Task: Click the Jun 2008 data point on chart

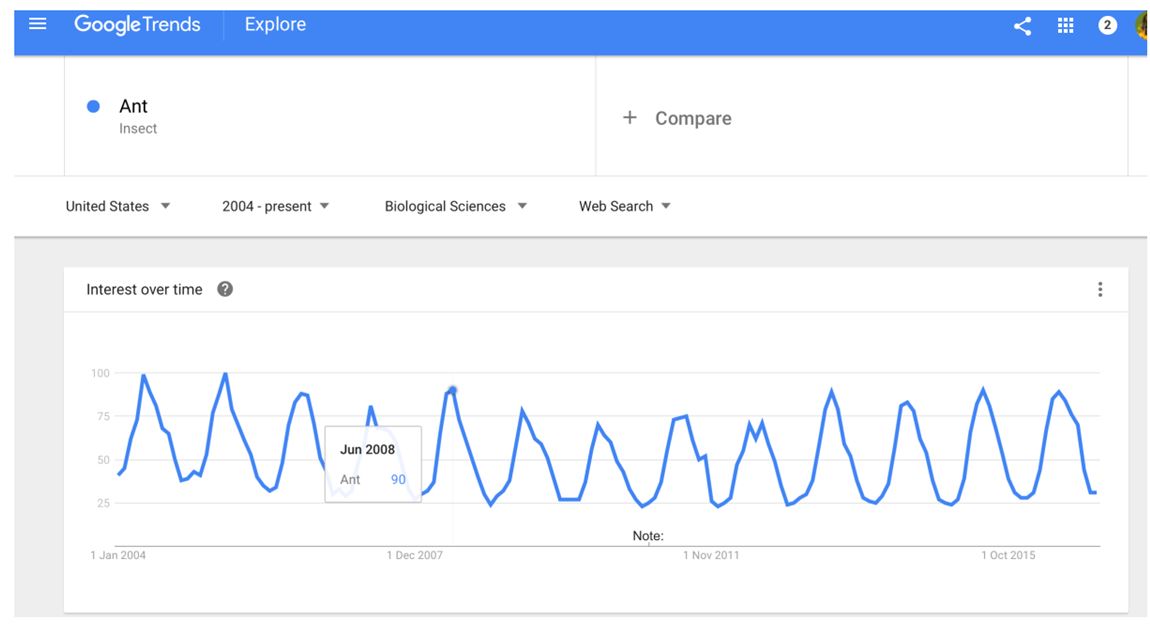Action: coord(453,390)
